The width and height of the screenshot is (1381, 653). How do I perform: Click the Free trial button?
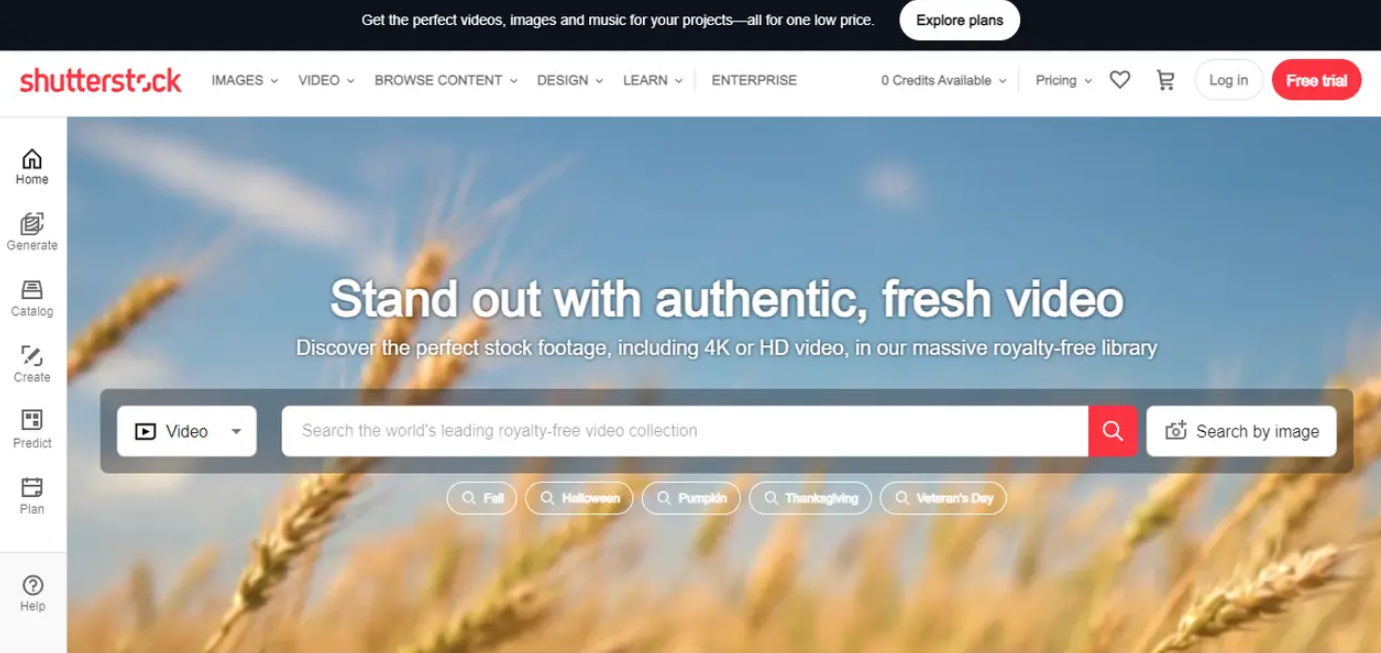(1316, 80)
